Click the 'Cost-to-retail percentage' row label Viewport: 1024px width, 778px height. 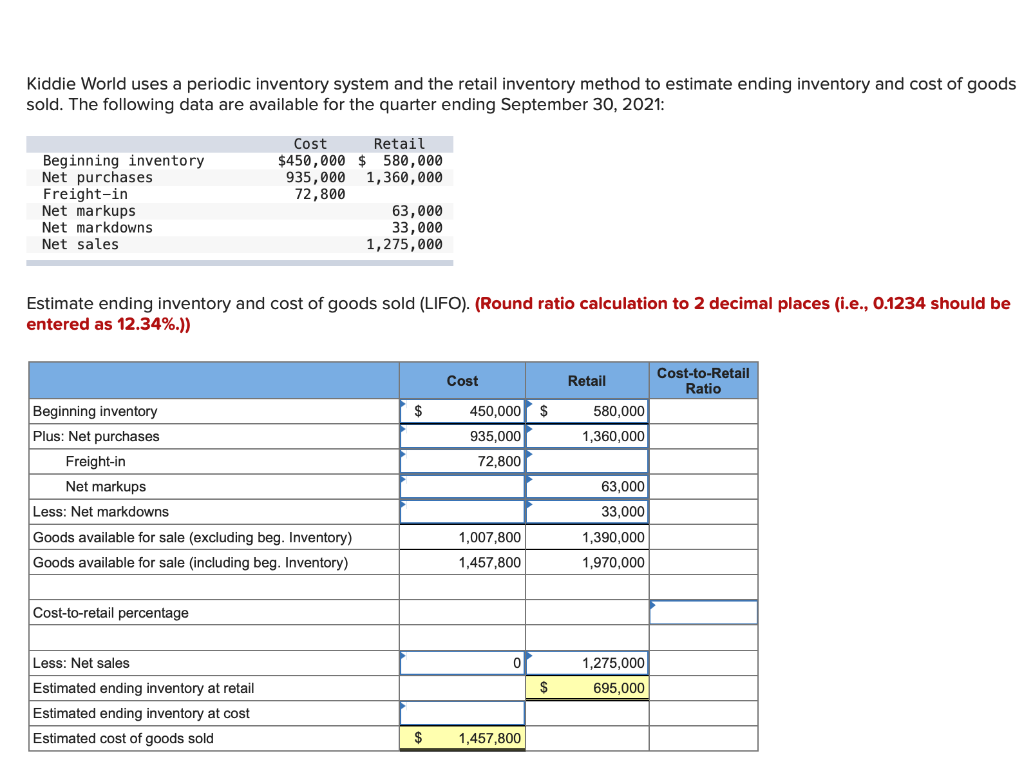[111, 613]
